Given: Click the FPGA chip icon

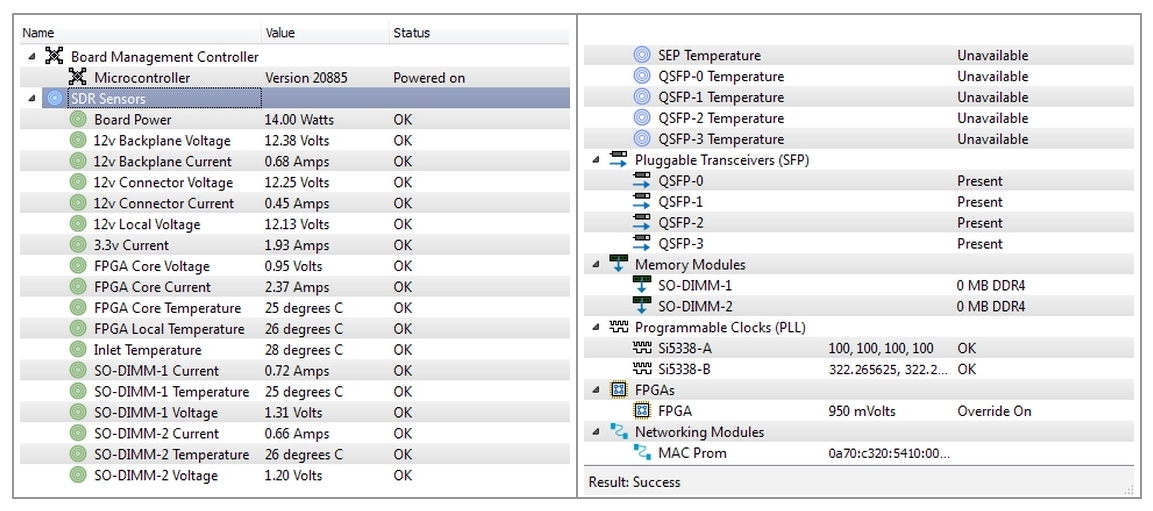Looking at the screenshot, I should (x=642, y=411).
